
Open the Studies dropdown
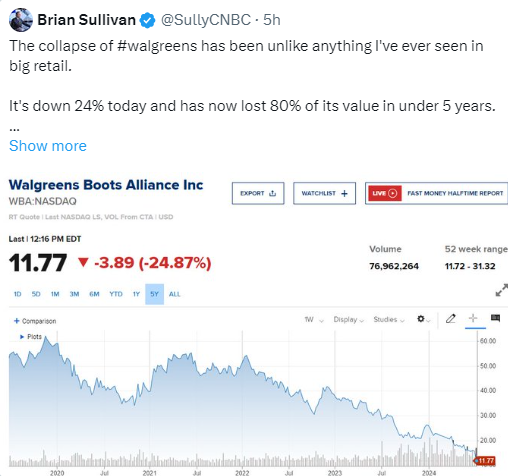click(x=389, y=320)
